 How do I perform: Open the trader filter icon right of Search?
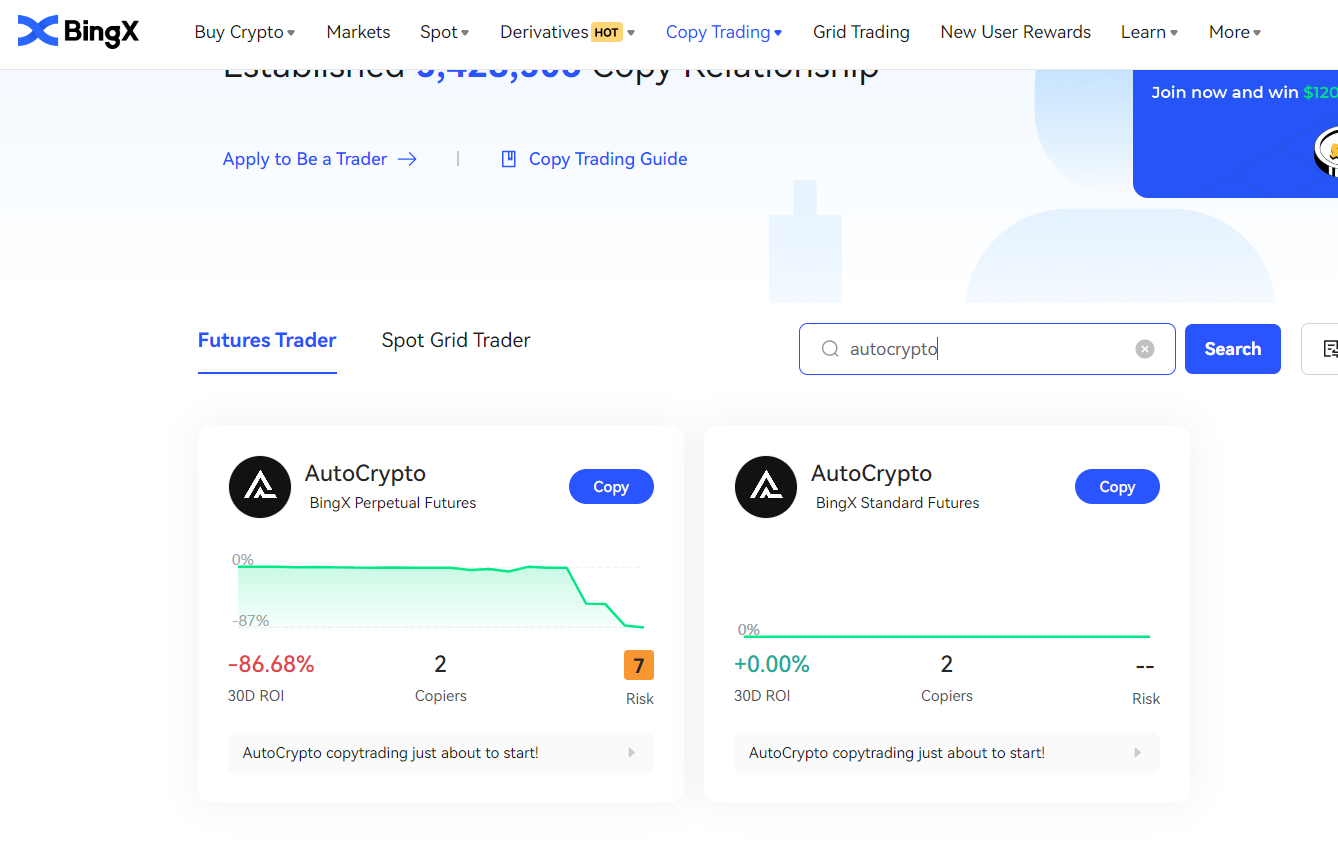pos(1330,349)
